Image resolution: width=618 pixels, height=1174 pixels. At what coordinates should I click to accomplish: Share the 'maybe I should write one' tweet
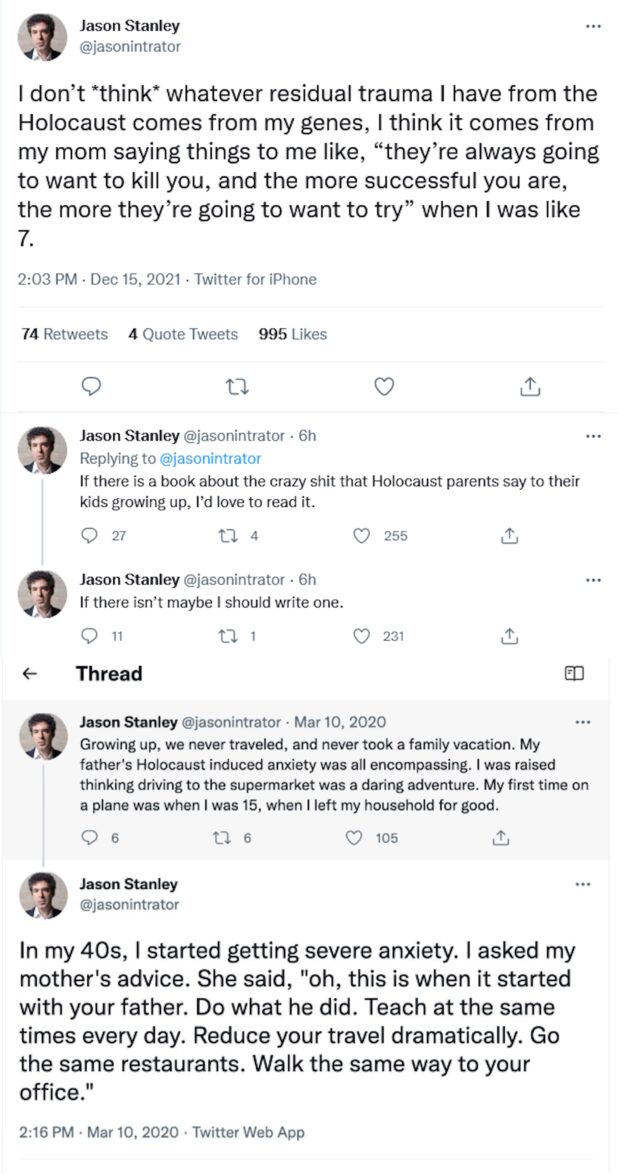tap(508, 635)
